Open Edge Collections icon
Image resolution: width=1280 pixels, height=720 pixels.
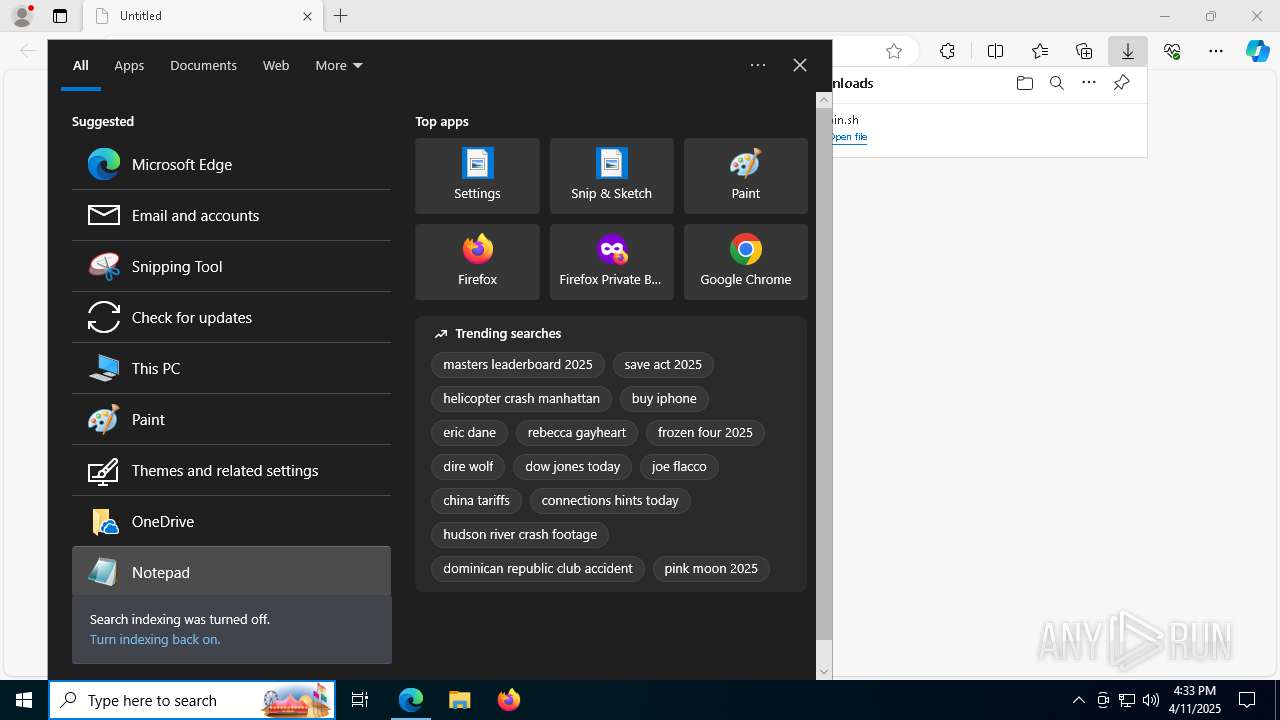[x=1084, y=51]
